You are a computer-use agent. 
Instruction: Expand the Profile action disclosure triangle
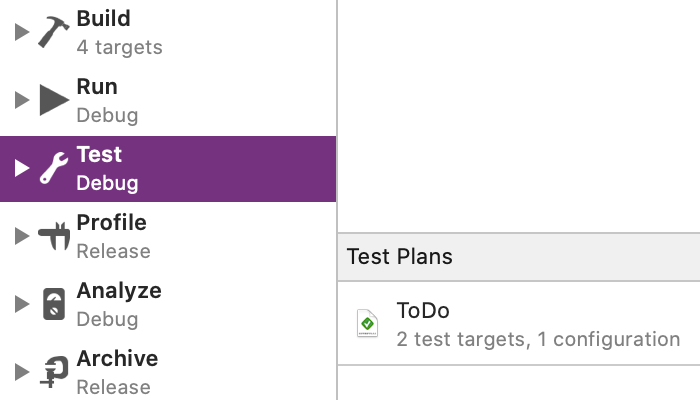20,236
